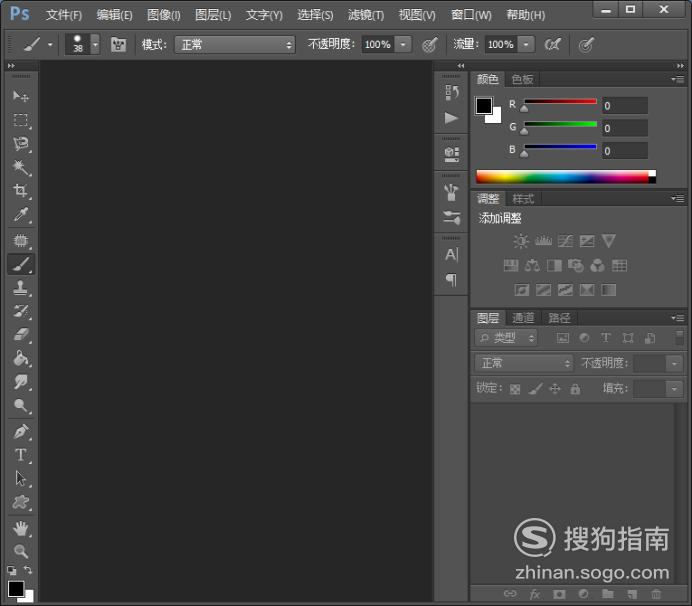Add a Hue/Saturation adjustment
Screen dimensions: 692x606
coord(511,265)
